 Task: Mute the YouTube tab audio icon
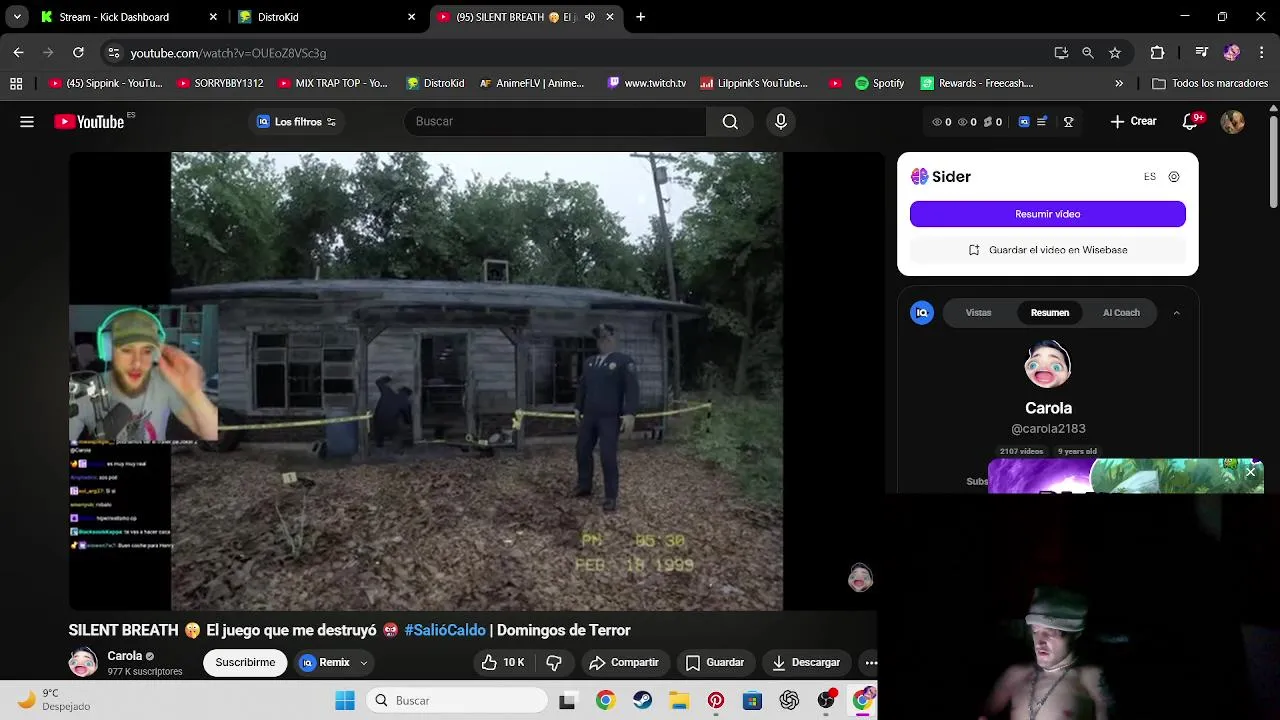click(590, 17)
